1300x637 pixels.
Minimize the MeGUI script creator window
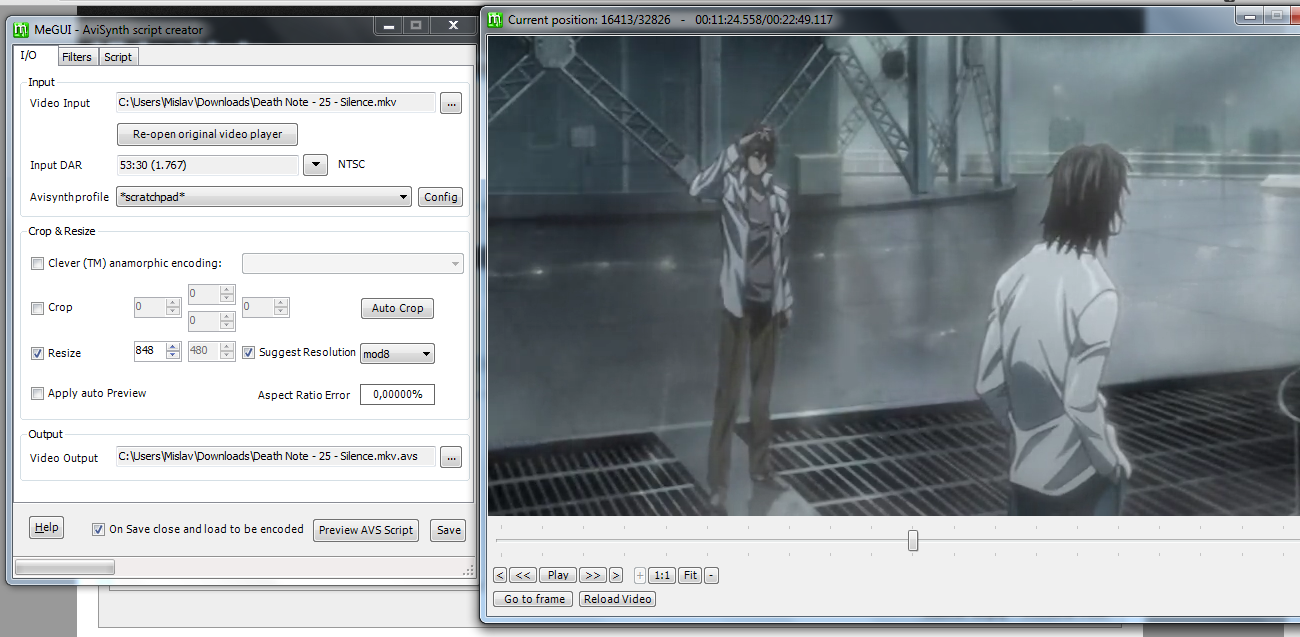(x=388, y=25)
